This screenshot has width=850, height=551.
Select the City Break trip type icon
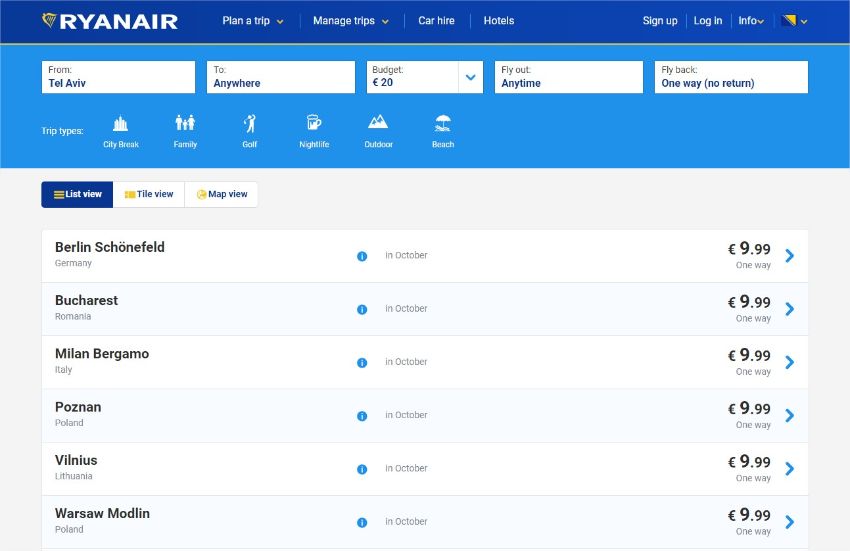(x=120, y=124)
